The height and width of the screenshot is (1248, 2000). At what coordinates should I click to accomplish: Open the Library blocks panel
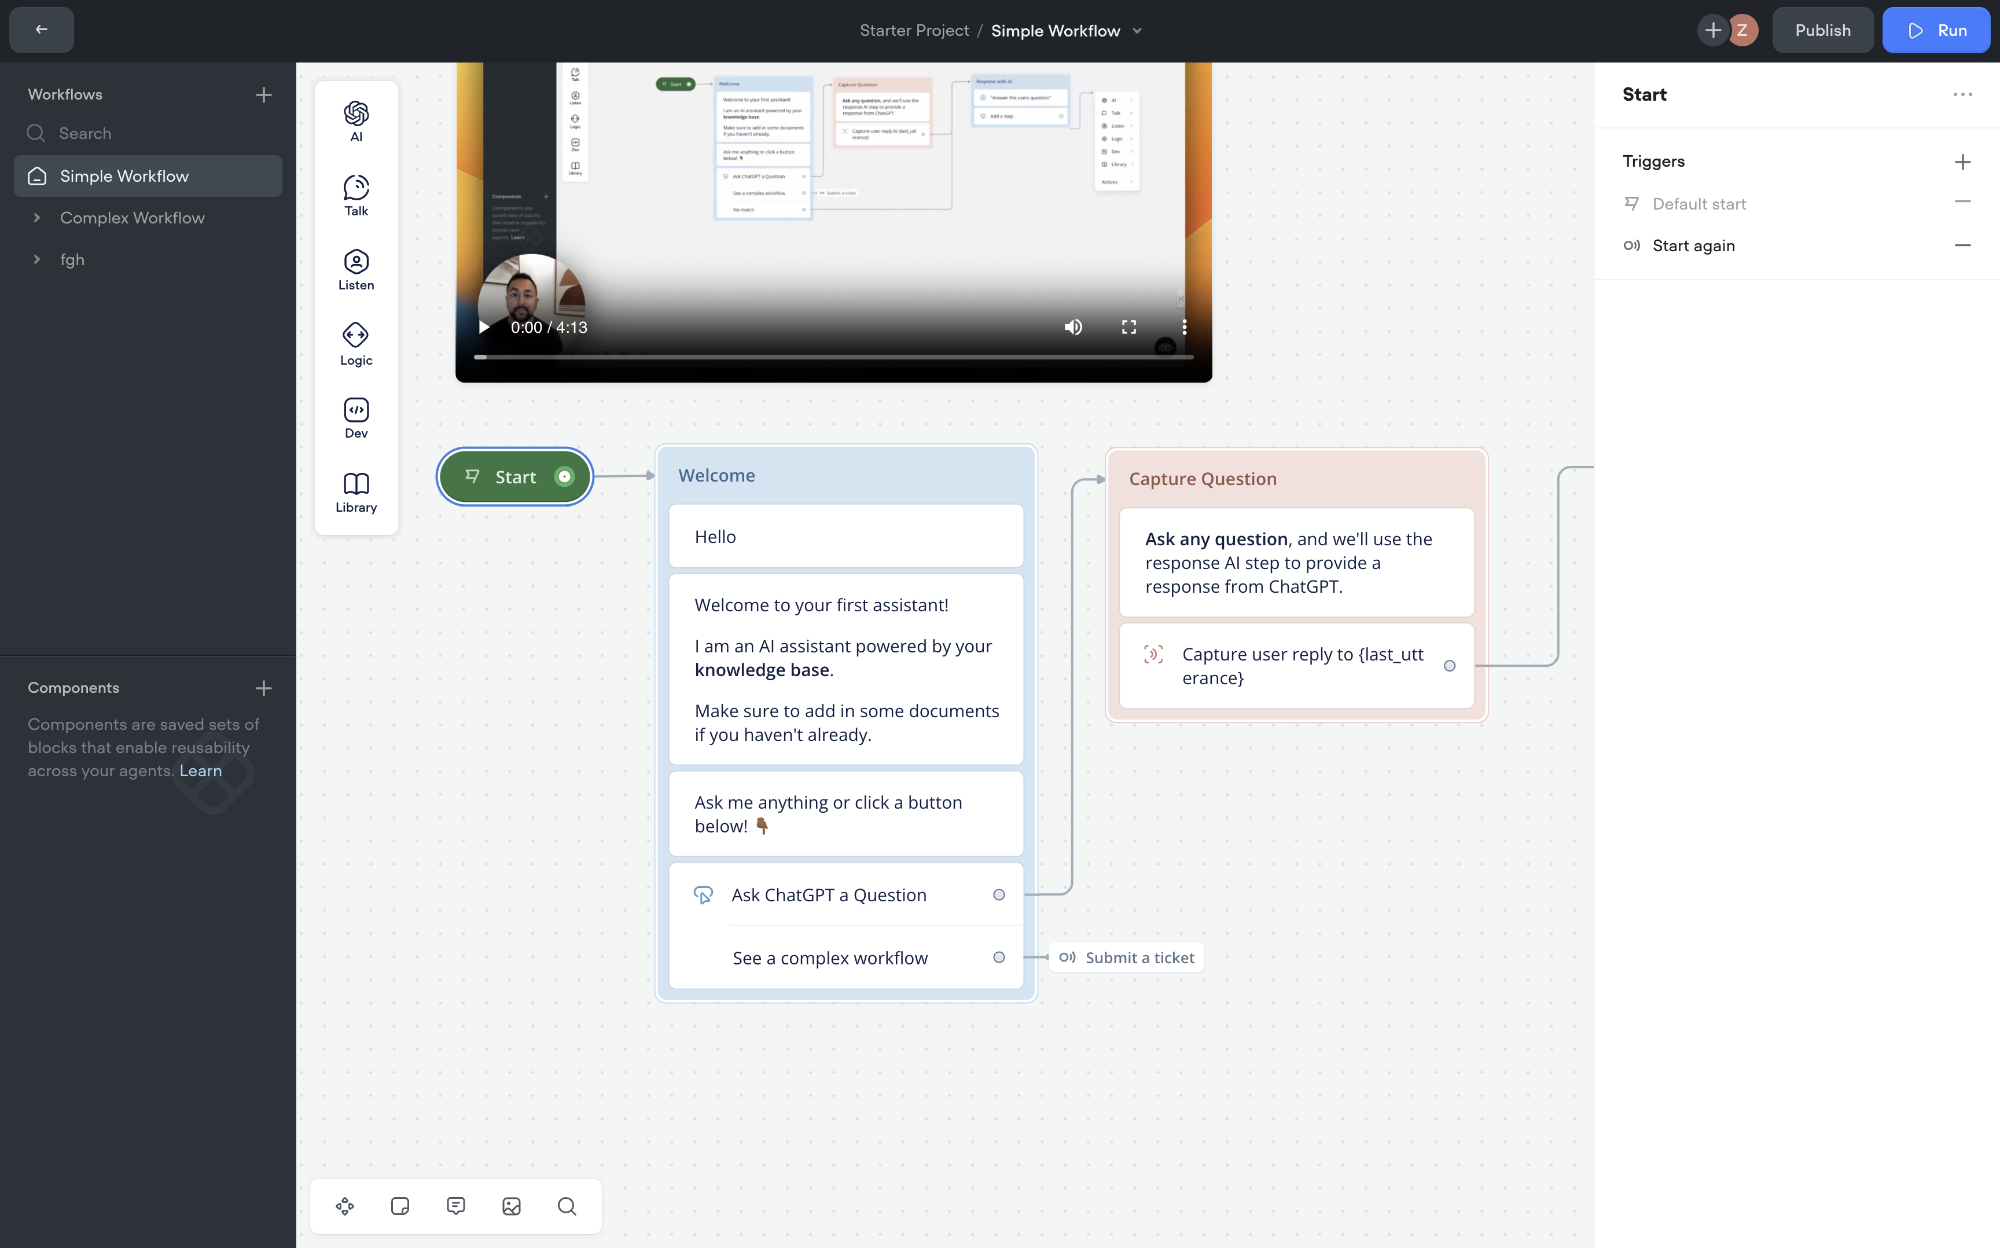click(x=356, y=490)
